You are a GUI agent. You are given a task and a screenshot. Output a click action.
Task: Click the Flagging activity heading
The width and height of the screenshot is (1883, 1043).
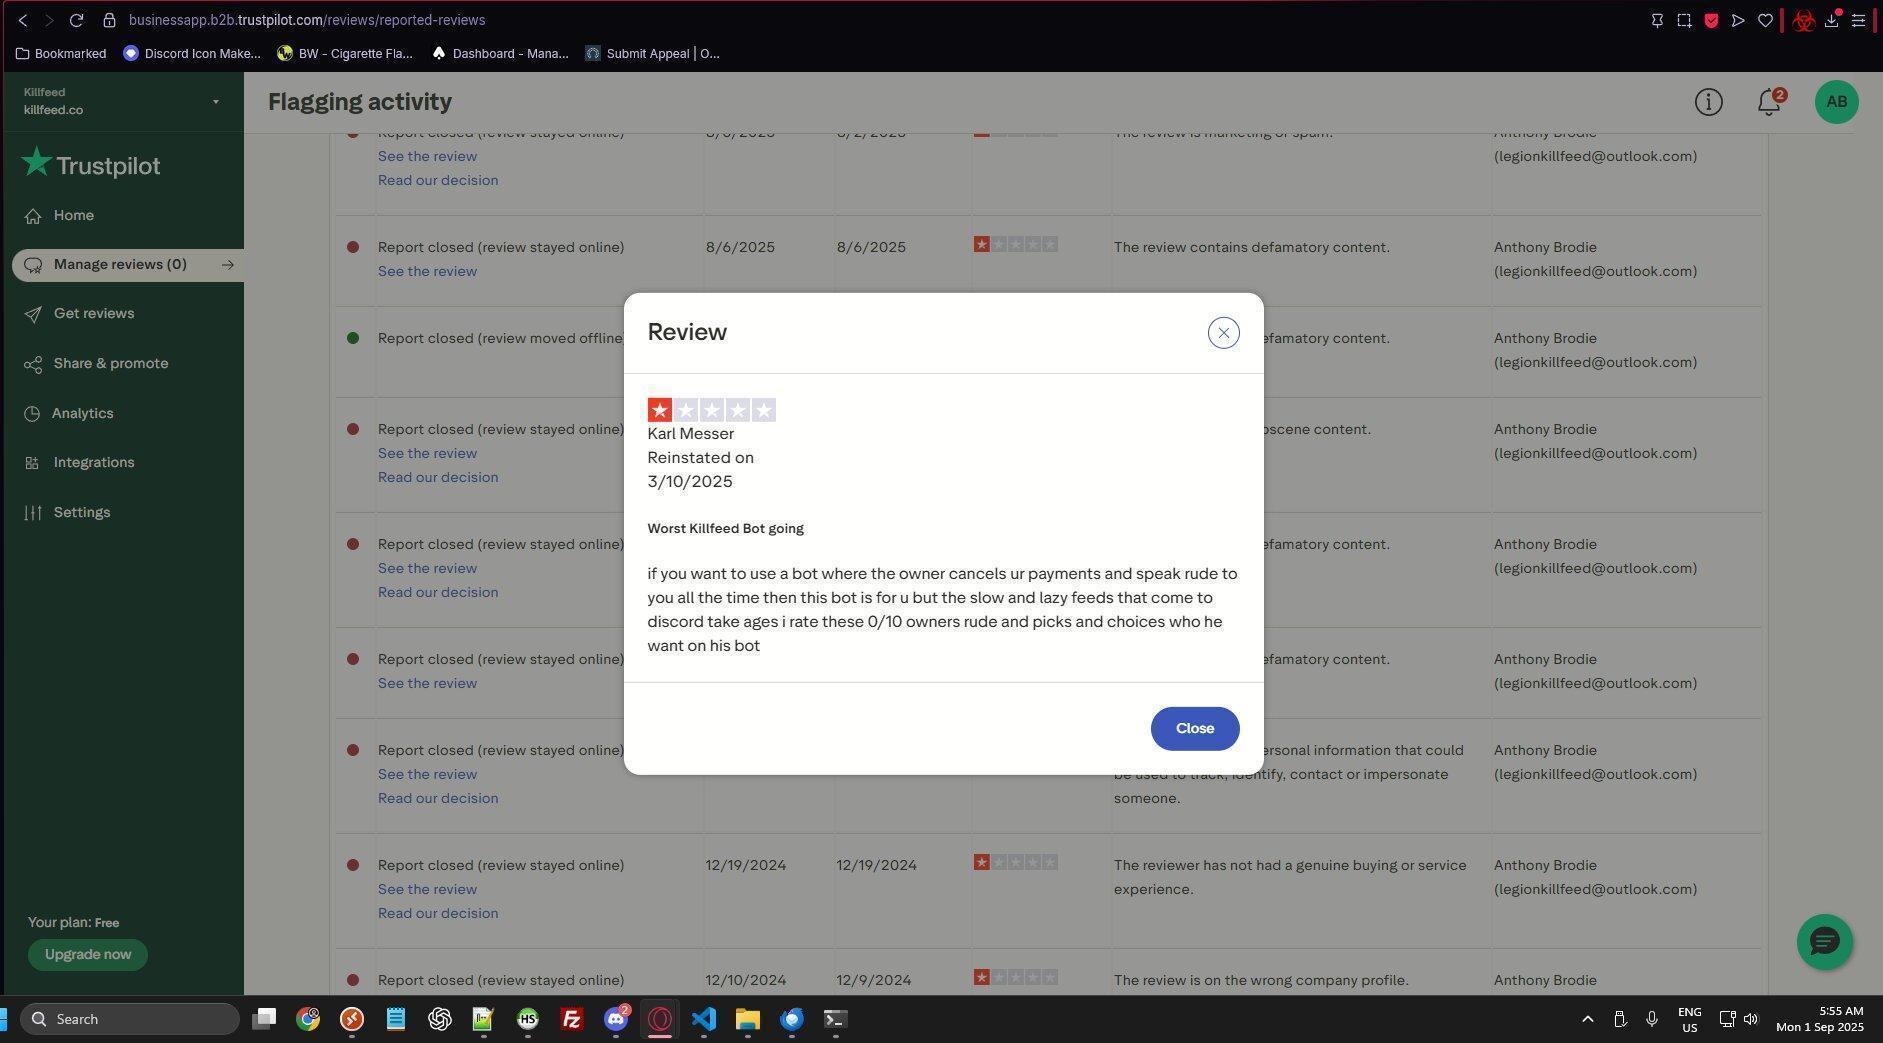tap(360, 102)
